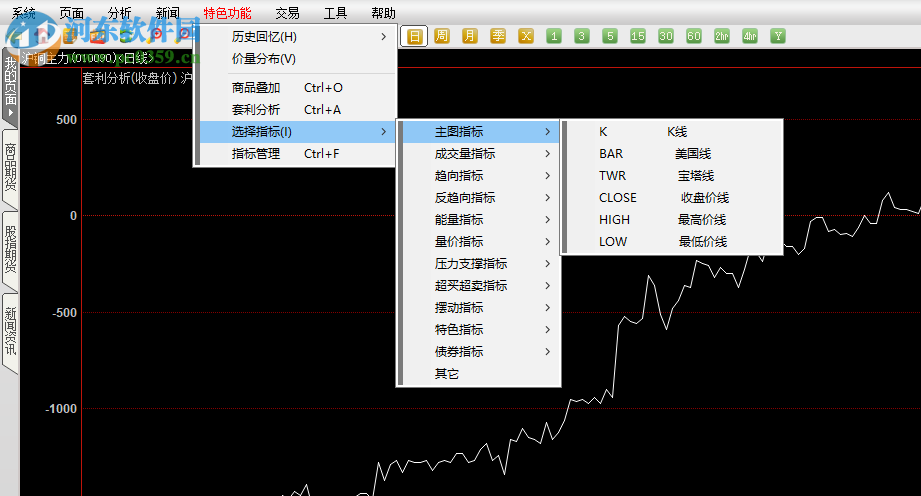Viewport: 921px width, 496px height.
Task: Open the 工具 menu
Action: (335, 13)
